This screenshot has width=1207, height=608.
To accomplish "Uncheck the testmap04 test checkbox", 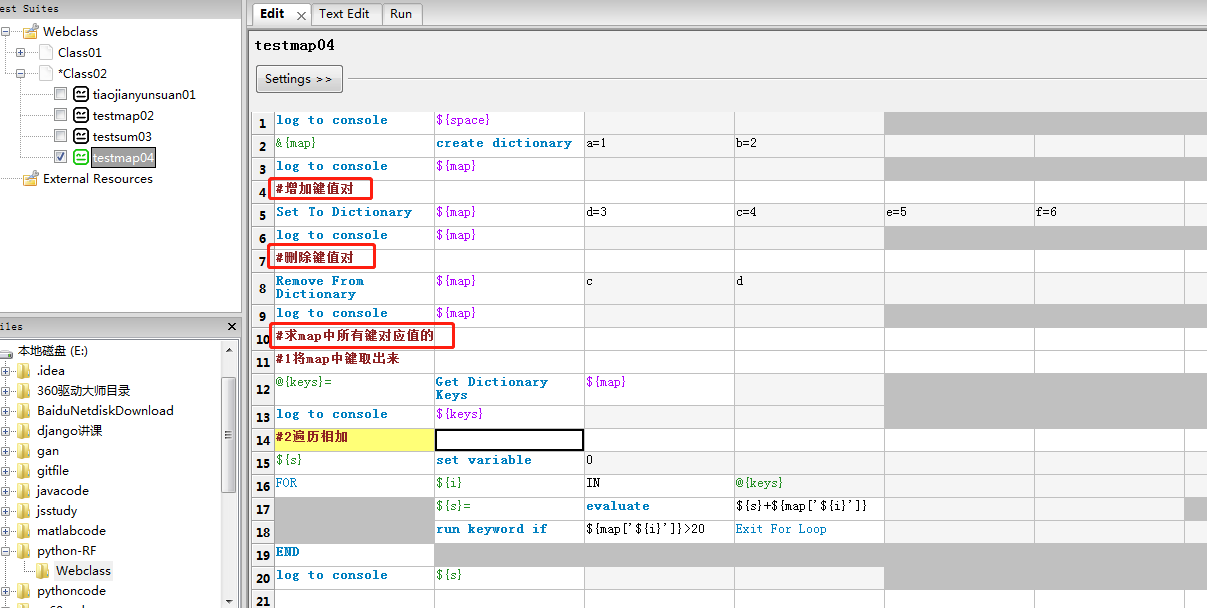I will [61, 157].
